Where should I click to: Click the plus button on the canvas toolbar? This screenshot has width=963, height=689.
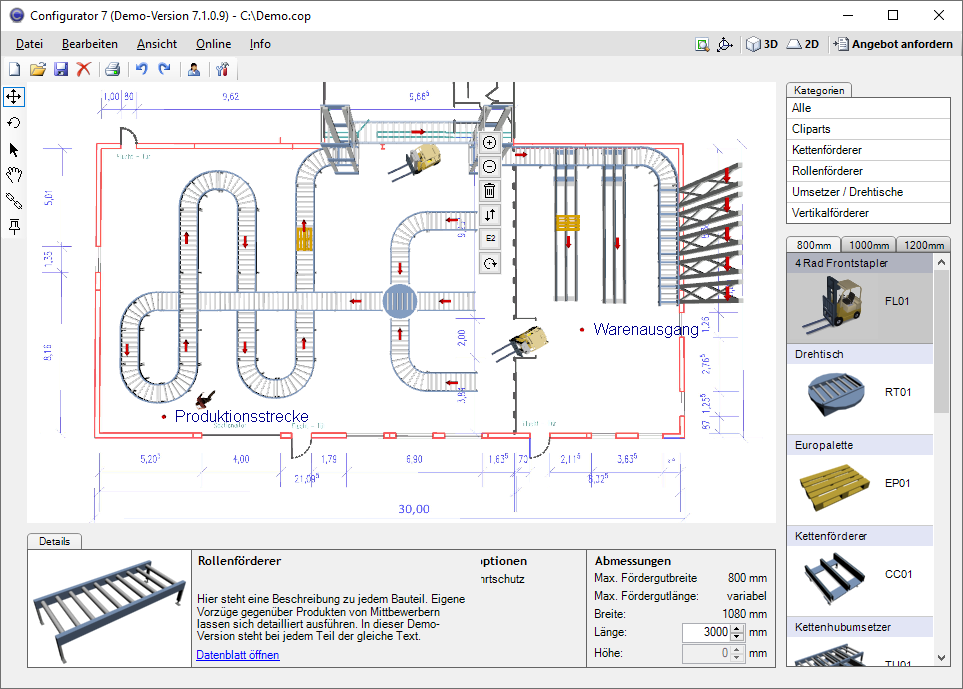coord(489,142)
